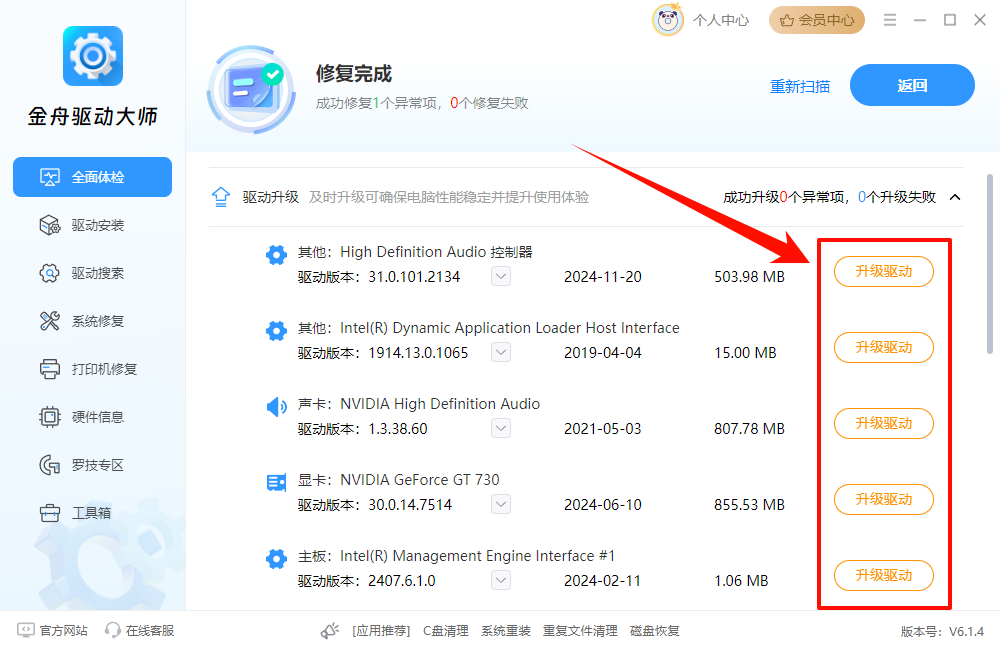The height and width of the screenshot is (650, 1000).
Task: Collapse the 驱动升级 section
Action: click(x=955, y=197)
